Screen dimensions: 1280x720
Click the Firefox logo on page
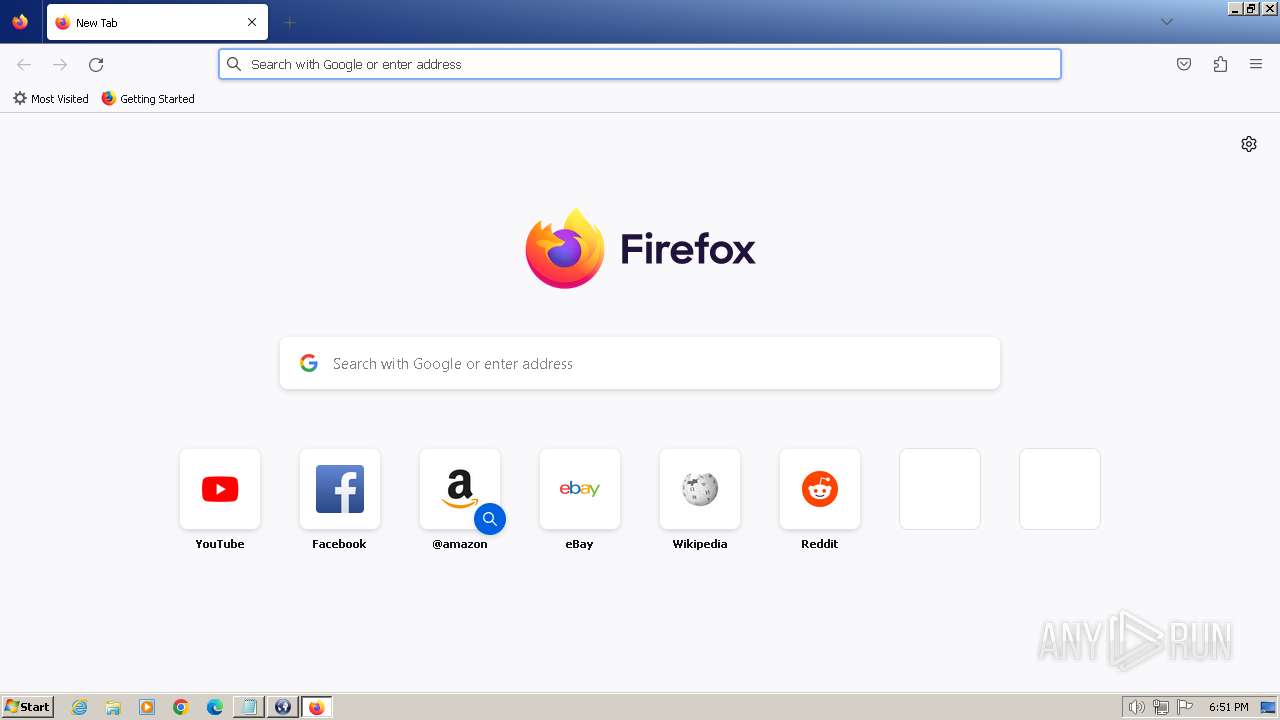tap(640, 248)
